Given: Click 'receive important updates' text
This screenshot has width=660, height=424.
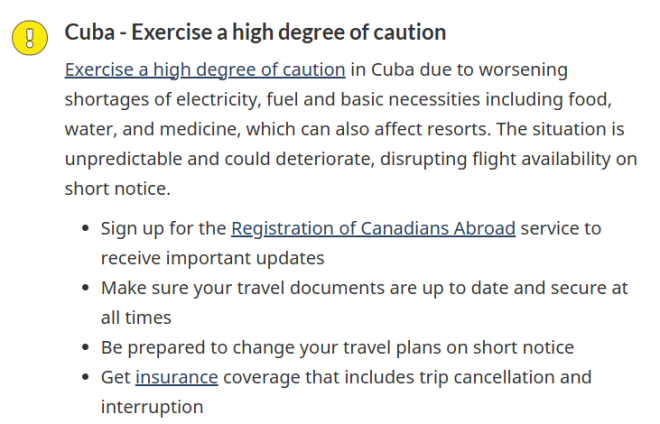Looking at the screenshot, I should (212, 258).
